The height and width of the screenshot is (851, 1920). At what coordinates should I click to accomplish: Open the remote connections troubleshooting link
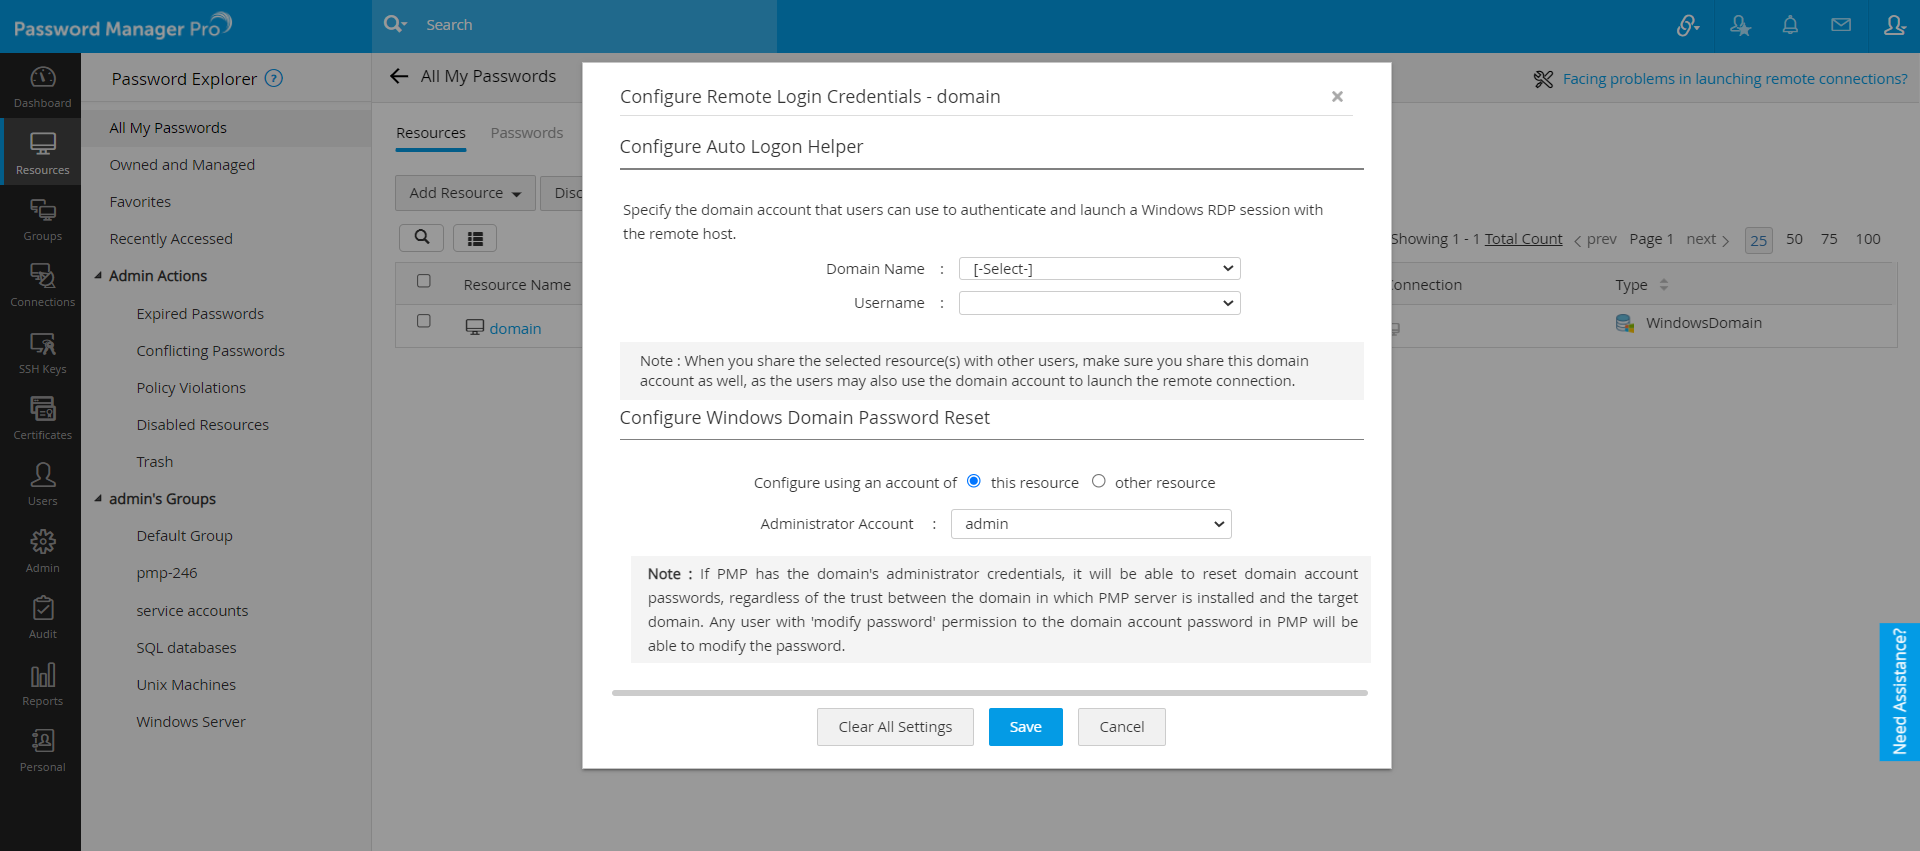1735,79
